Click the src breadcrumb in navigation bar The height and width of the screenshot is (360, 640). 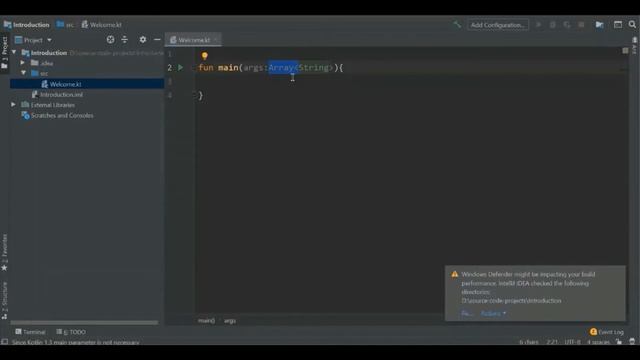pos(65,25)
